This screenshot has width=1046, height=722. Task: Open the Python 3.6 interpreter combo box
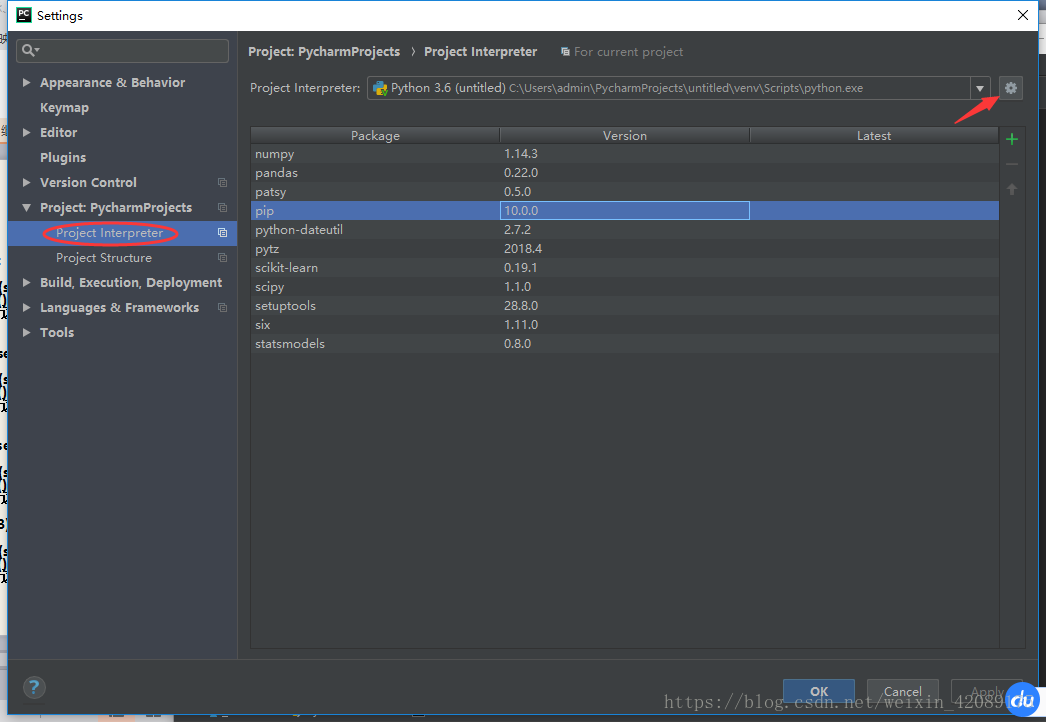pos(678,88)
